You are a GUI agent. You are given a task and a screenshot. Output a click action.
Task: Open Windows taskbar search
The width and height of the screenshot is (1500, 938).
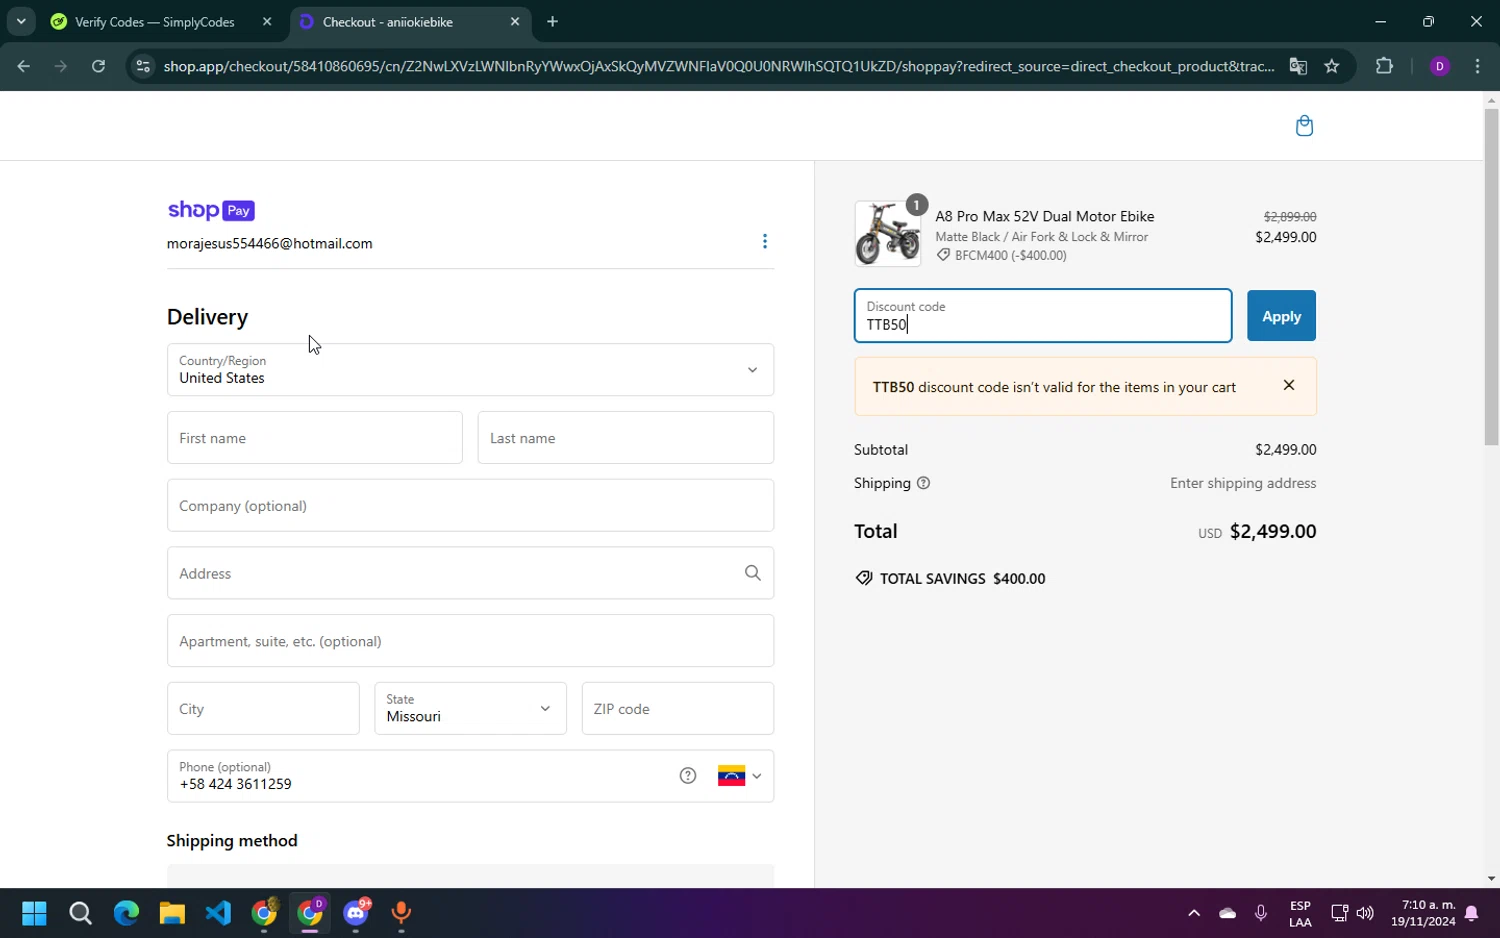pos(80,913)
